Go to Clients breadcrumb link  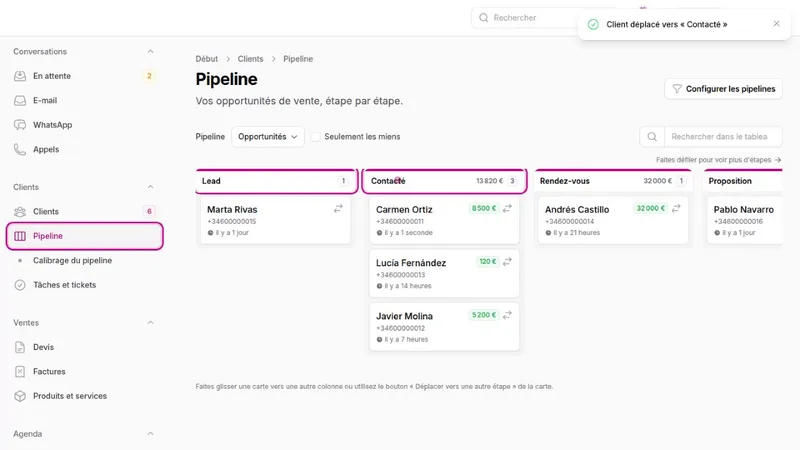tap(250, 59)
